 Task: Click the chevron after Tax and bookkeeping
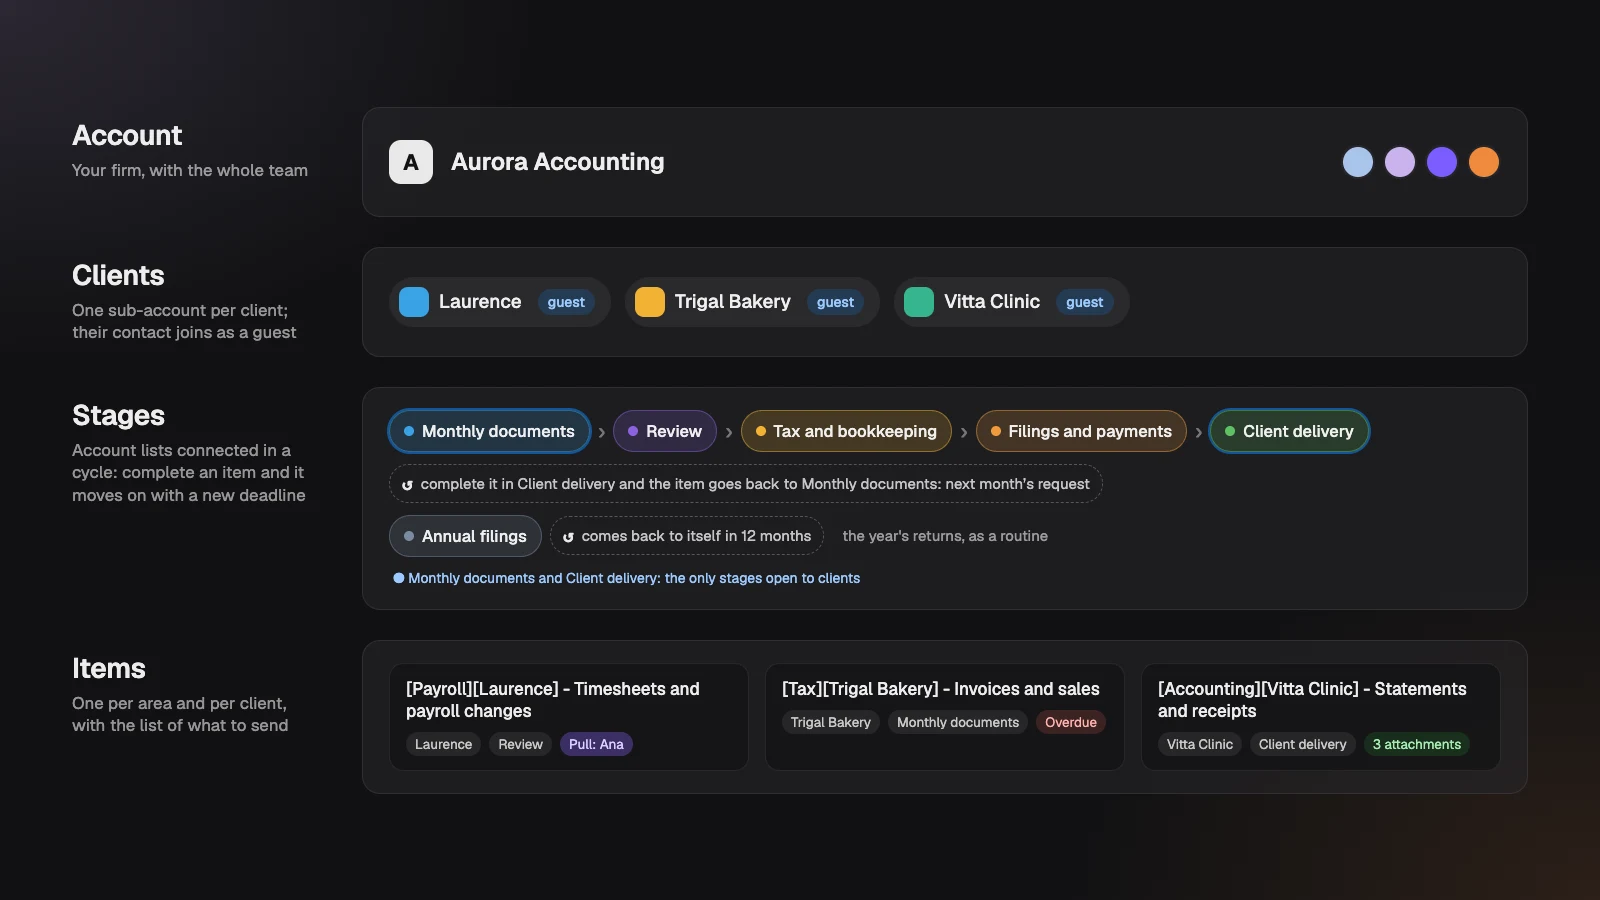(964, 432)
